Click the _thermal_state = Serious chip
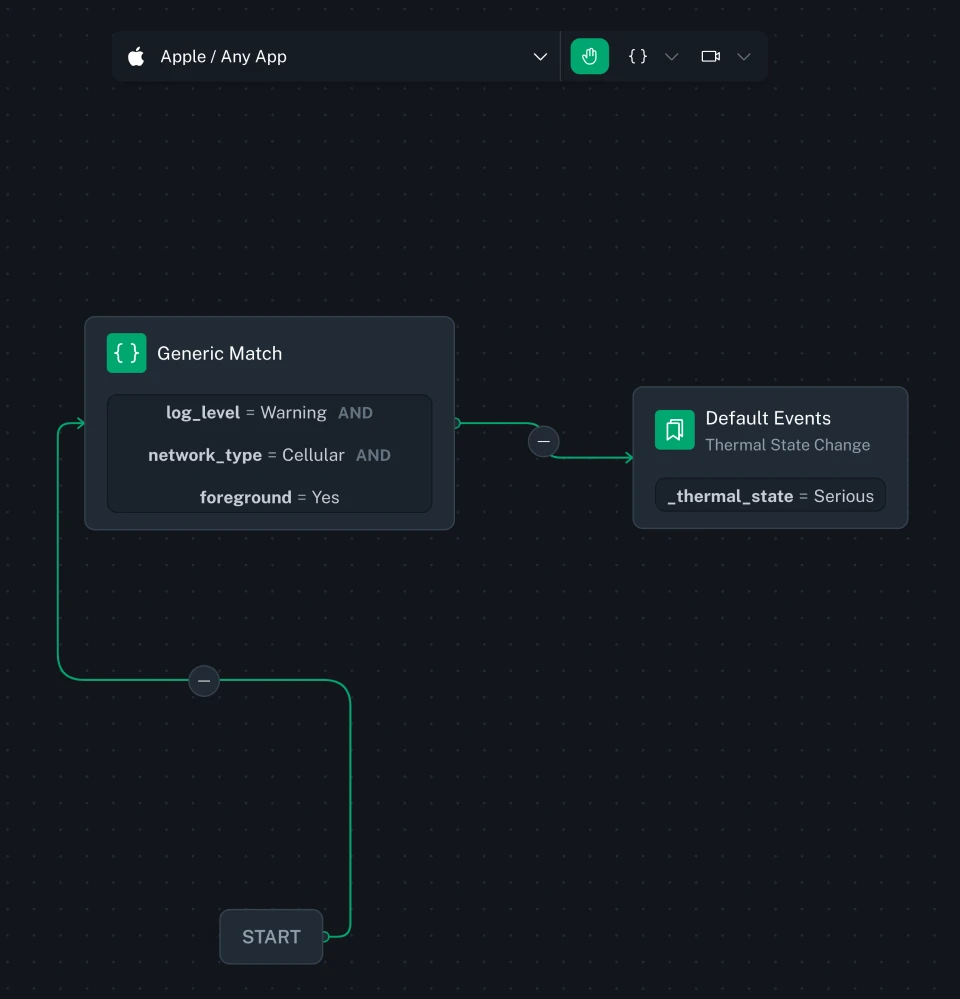The image size is (960, 999). [x=769, y=494]
